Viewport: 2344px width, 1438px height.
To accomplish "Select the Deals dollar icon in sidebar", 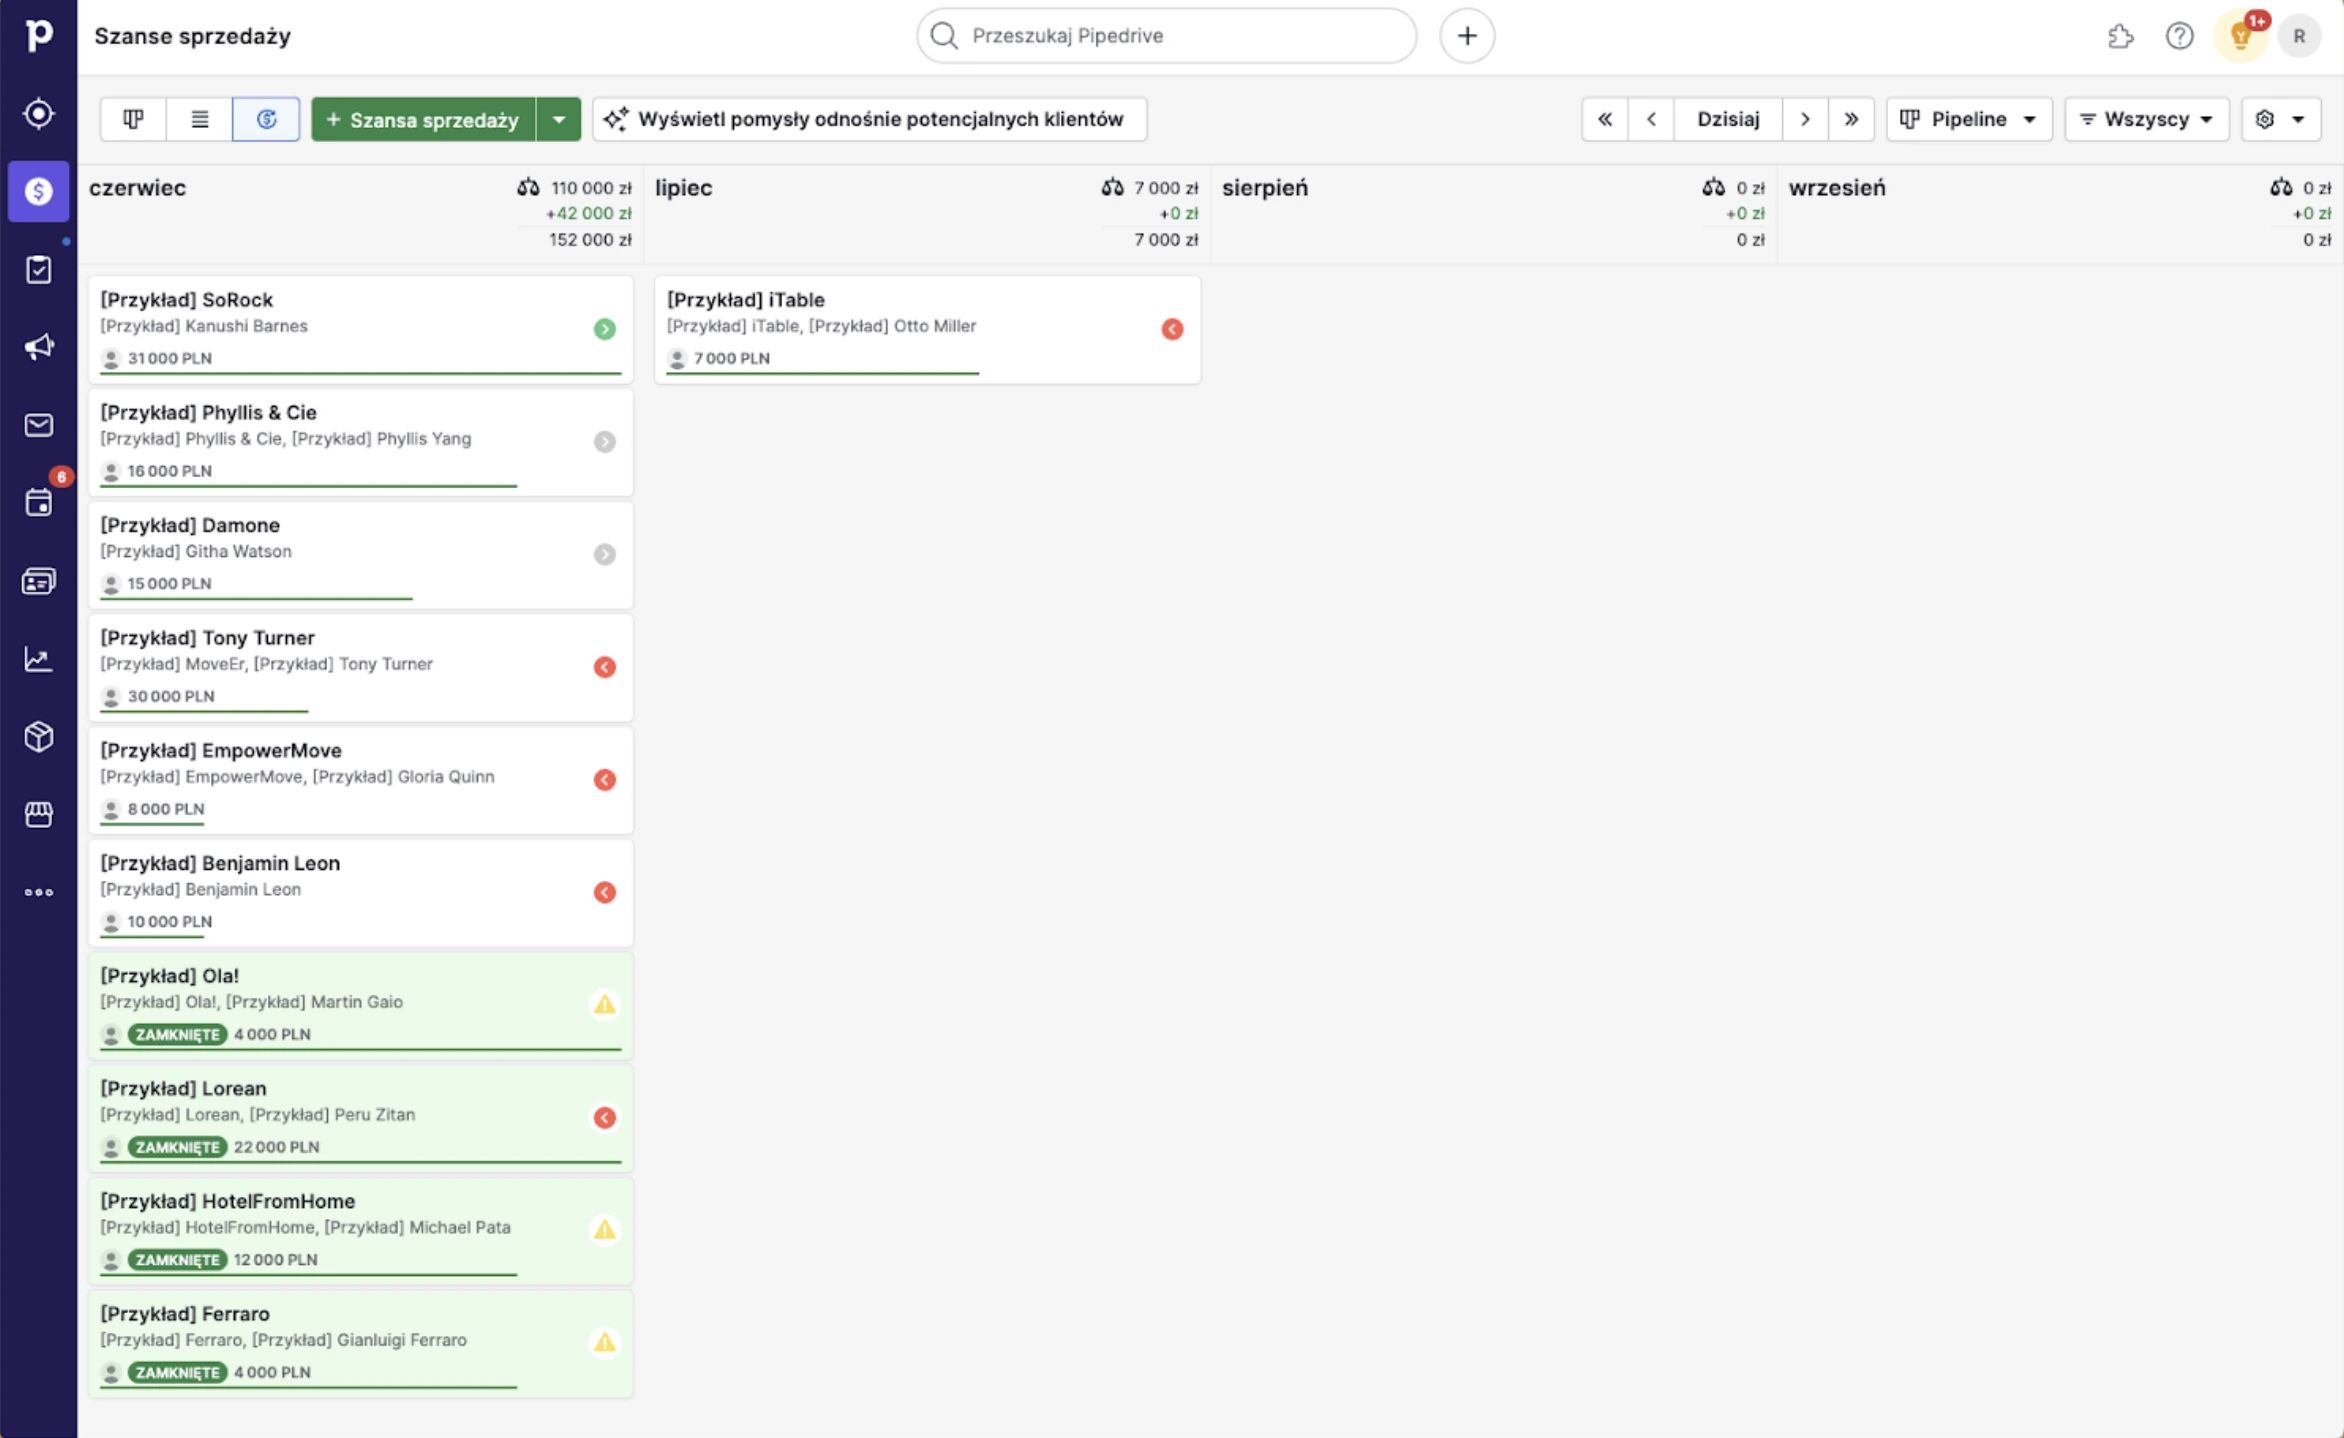I will tap(38, 191).
